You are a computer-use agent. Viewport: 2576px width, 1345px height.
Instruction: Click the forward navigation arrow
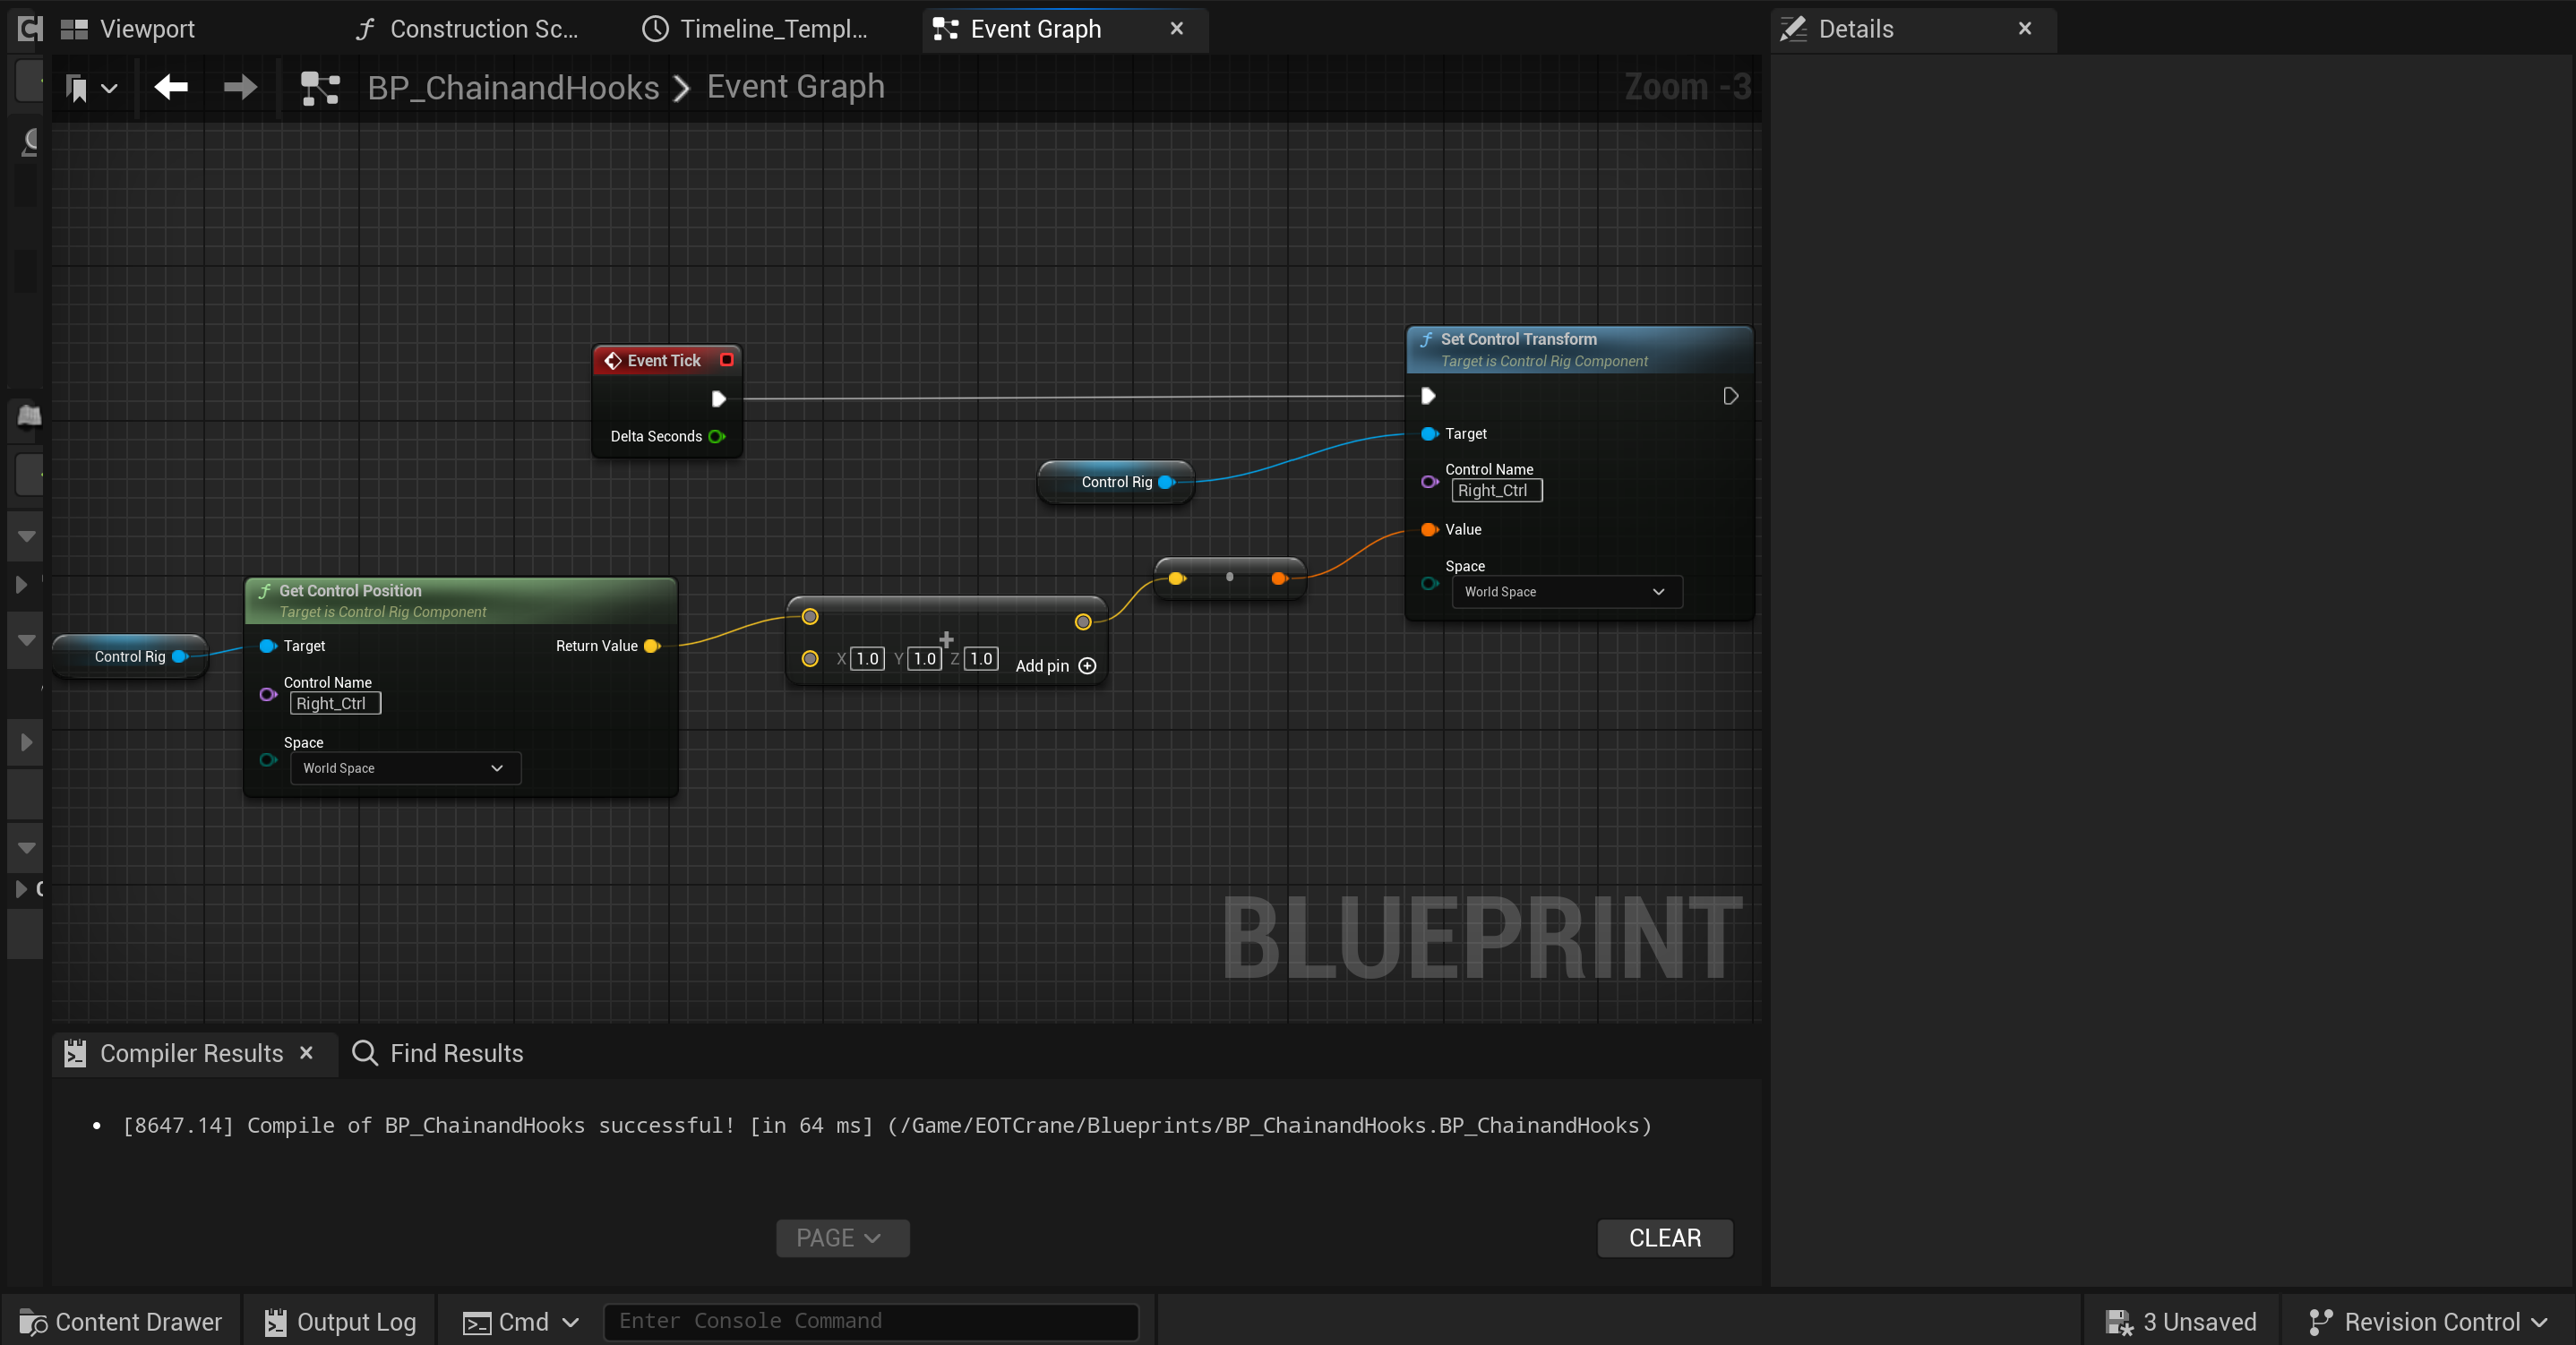pyautogui.click(x=239, y=87)
